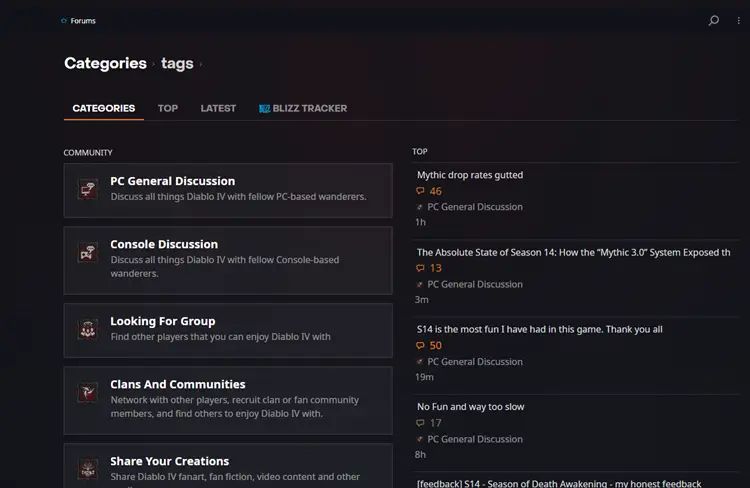
Task: Click the reply count '50'
Action: [435, 346]
